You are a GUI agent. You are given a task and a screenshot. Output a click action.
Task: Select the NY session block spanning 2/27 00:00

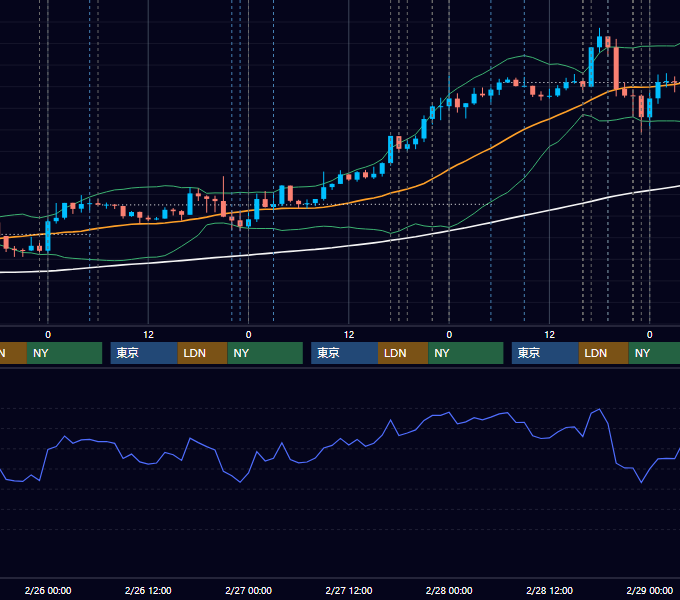[265, 353]
